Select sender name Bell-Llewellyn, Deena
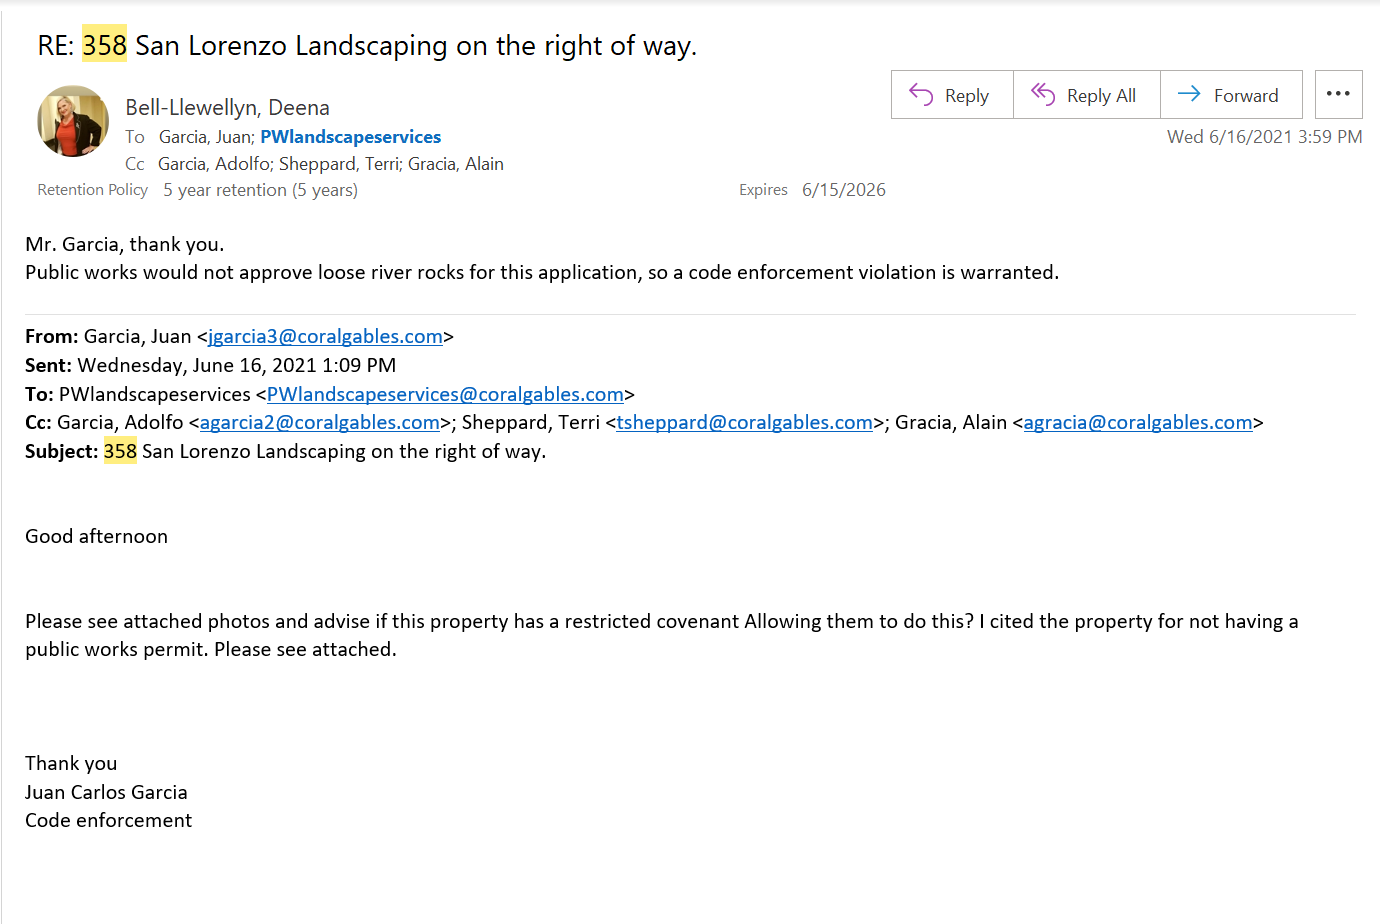 point(227,108)
